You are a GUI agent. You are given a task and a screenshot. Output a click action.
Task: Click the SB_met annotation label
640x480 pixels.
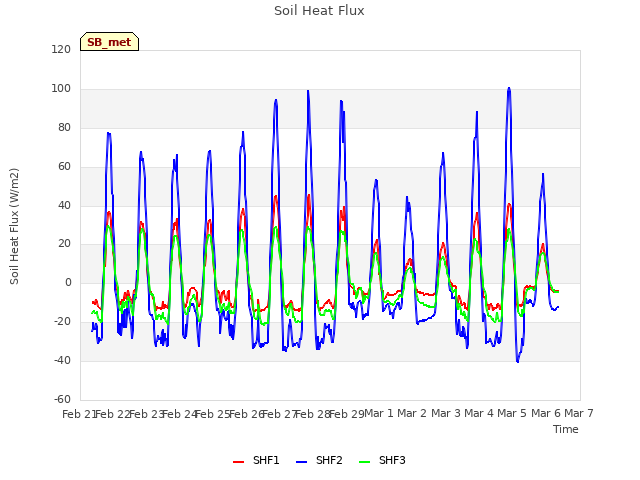point(109,42)
